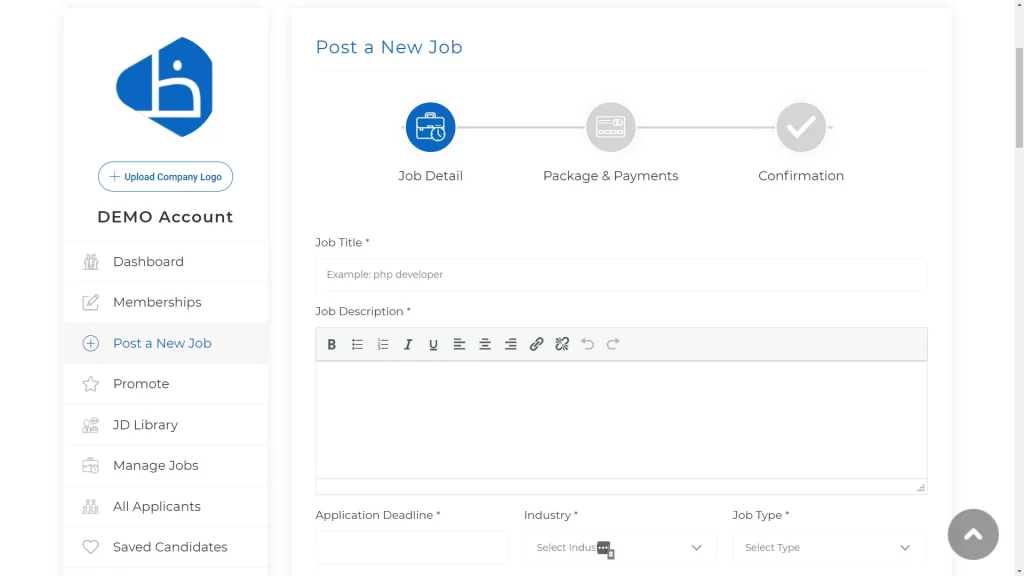
Task: Open Saved Candidates page
Action: (x=166, y=547)
